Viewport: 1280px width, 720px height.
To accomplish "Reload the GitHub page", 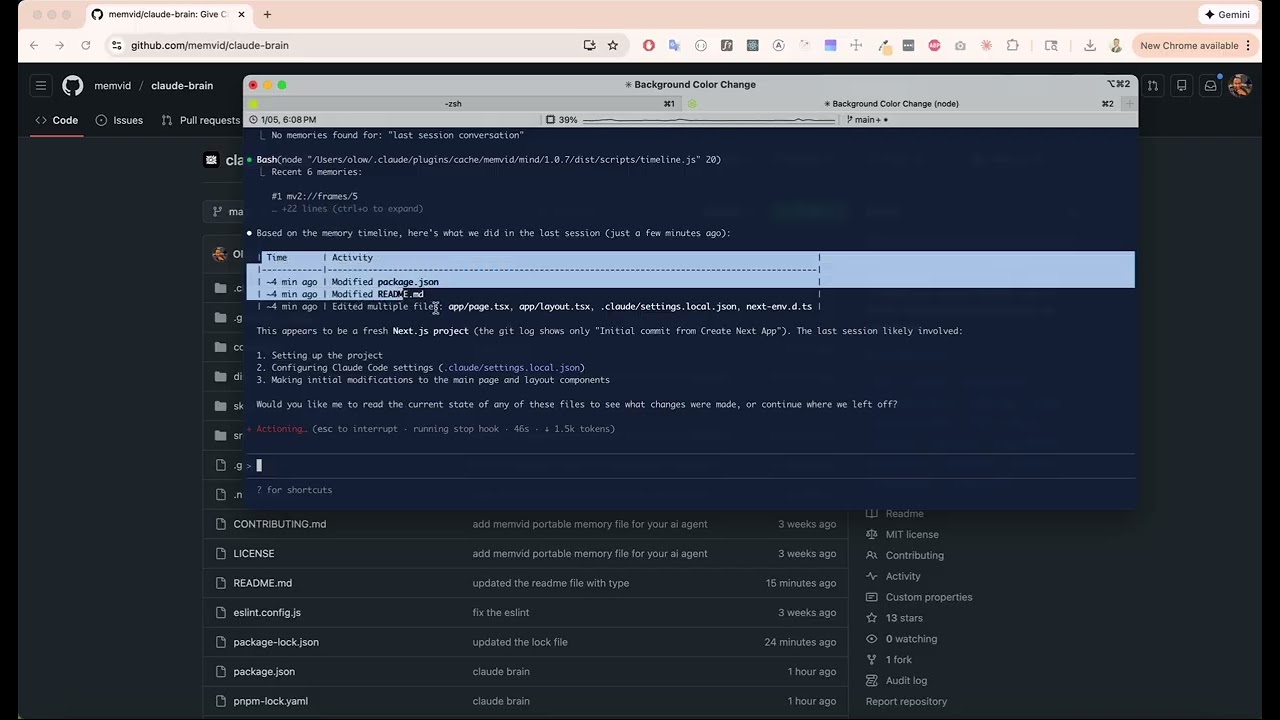I will coord(86,45).
